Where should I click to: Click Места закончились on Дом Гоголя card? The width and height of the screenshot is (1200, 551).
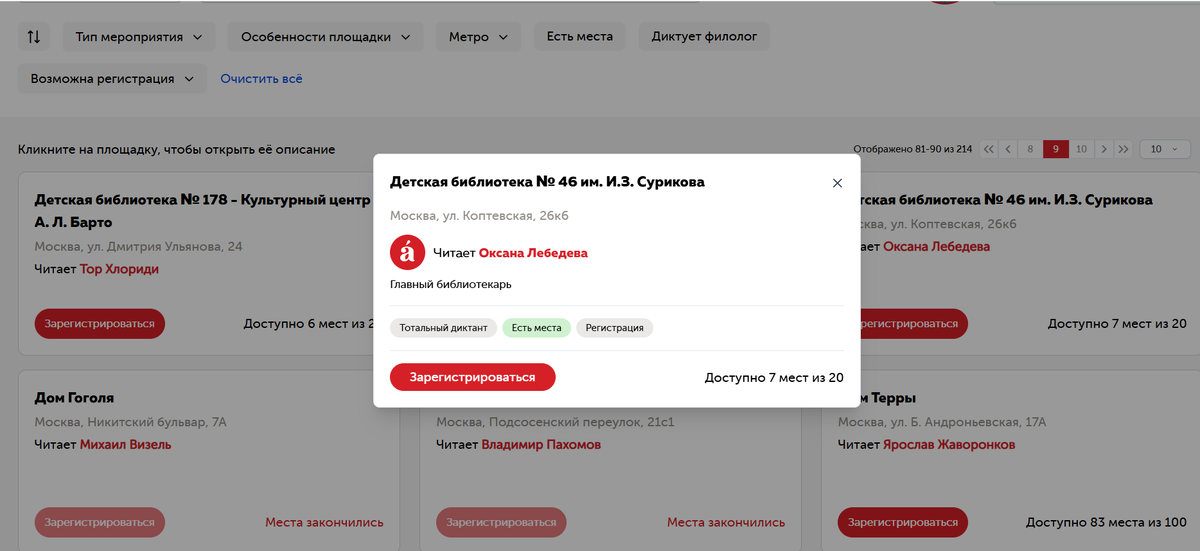[324, 522]
